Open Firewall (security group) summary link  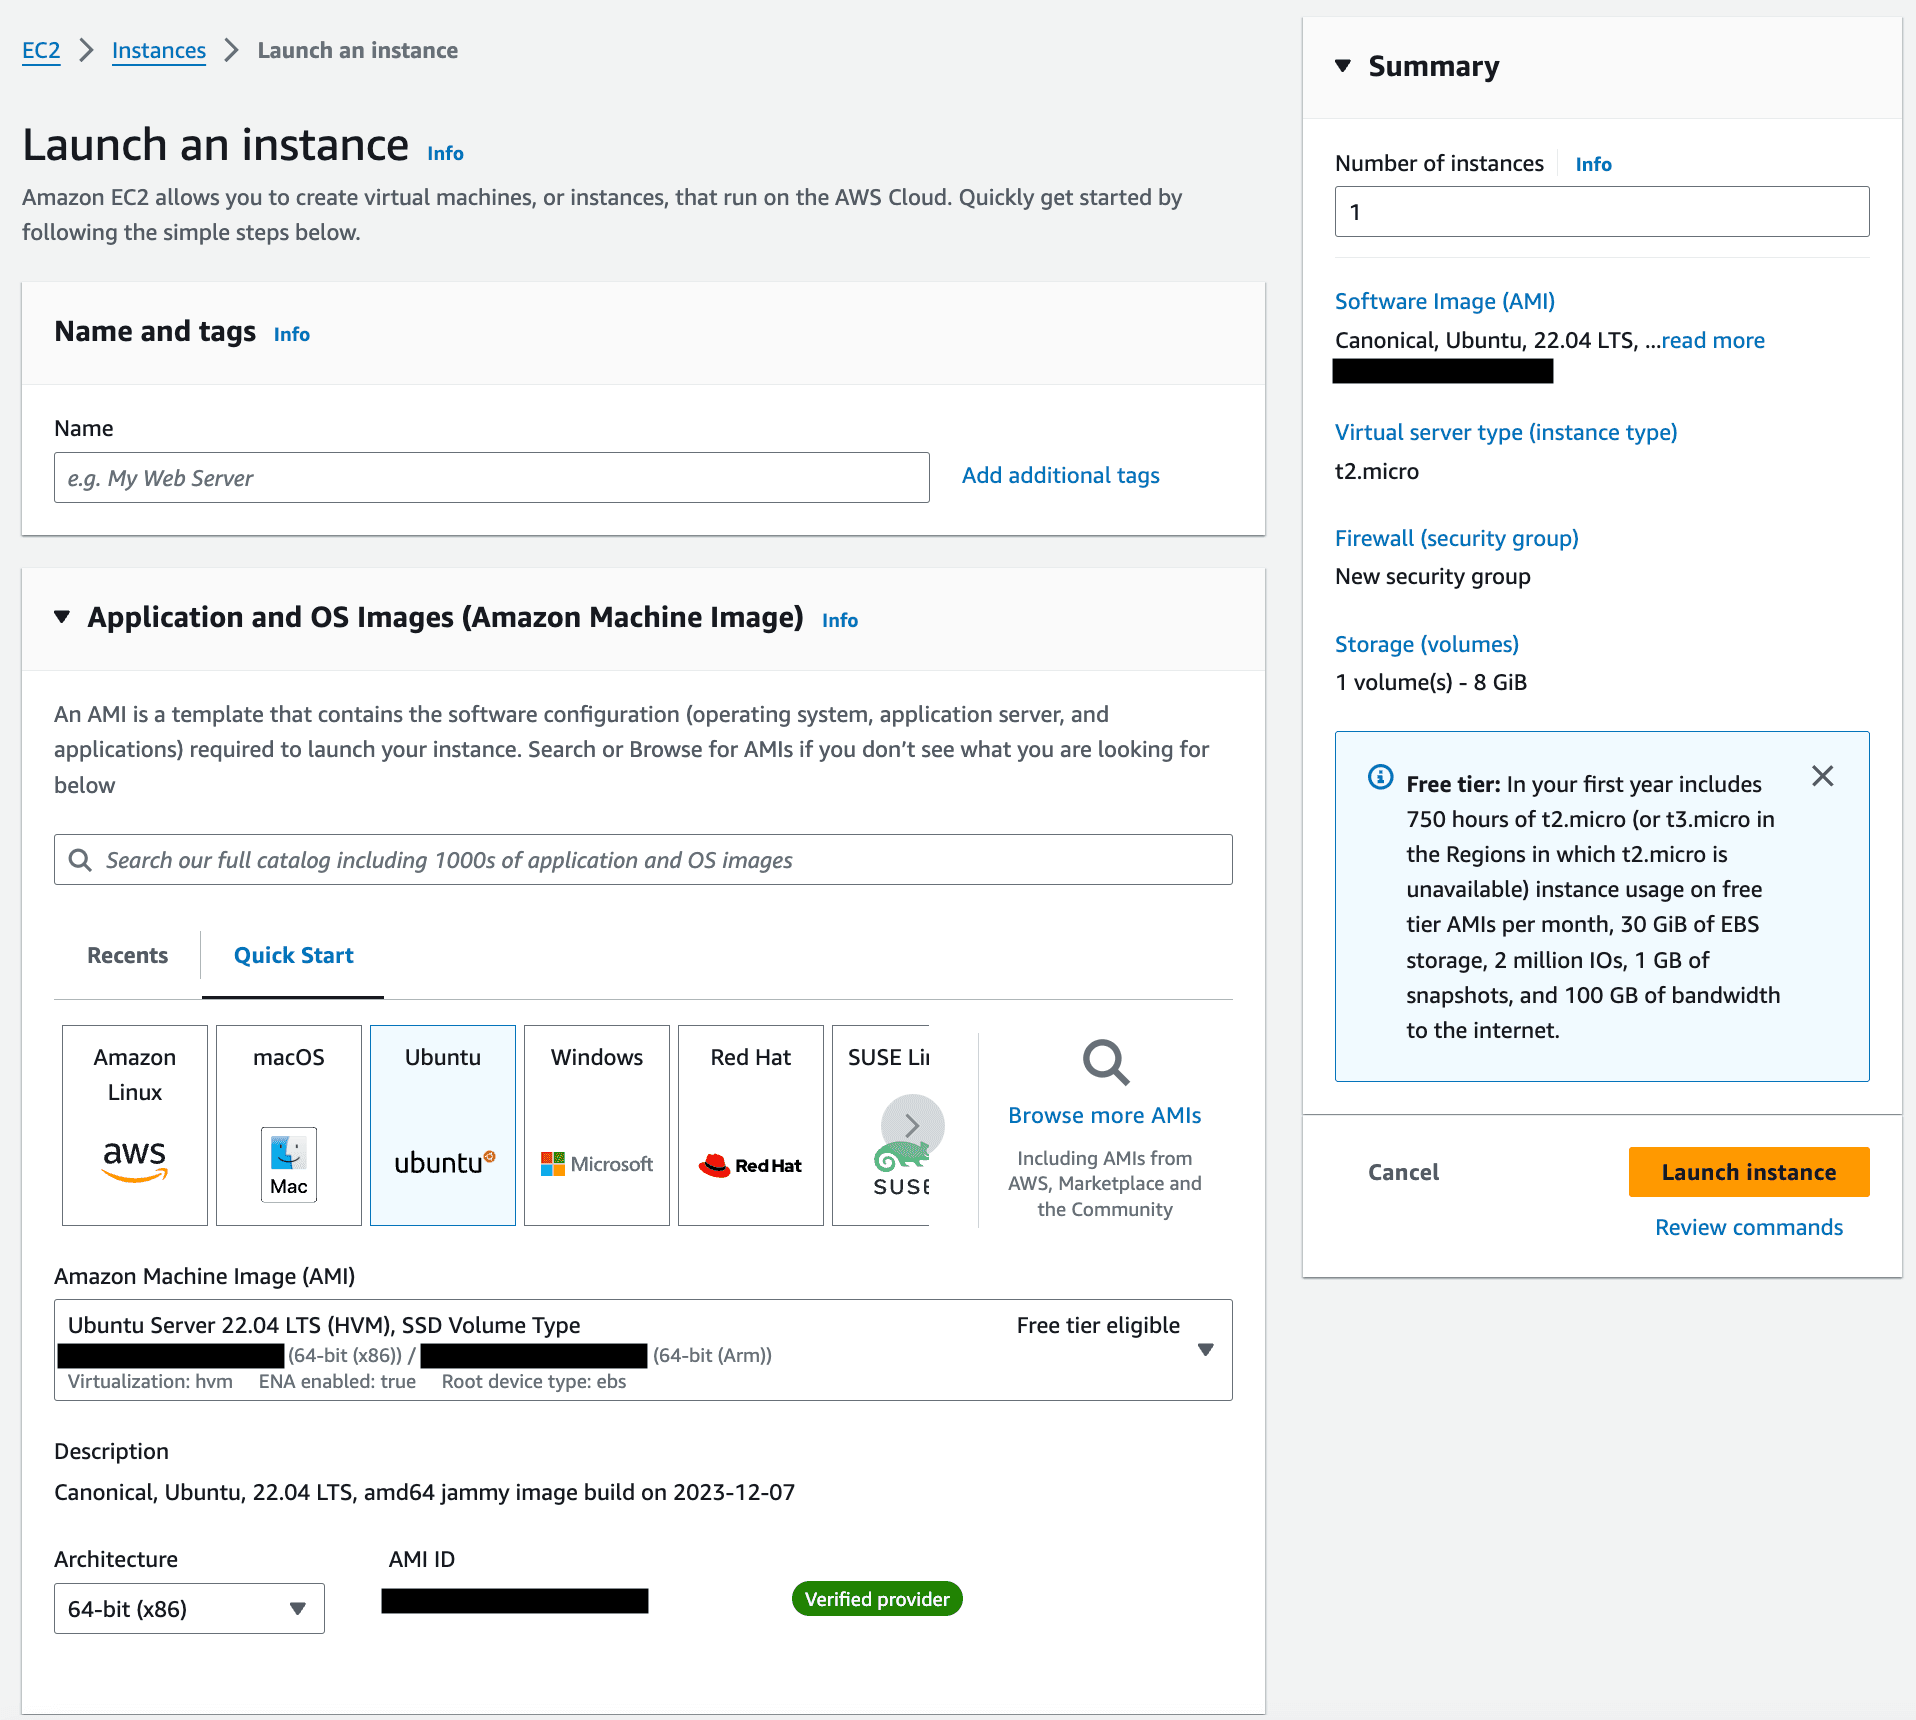click(1457, 538)
